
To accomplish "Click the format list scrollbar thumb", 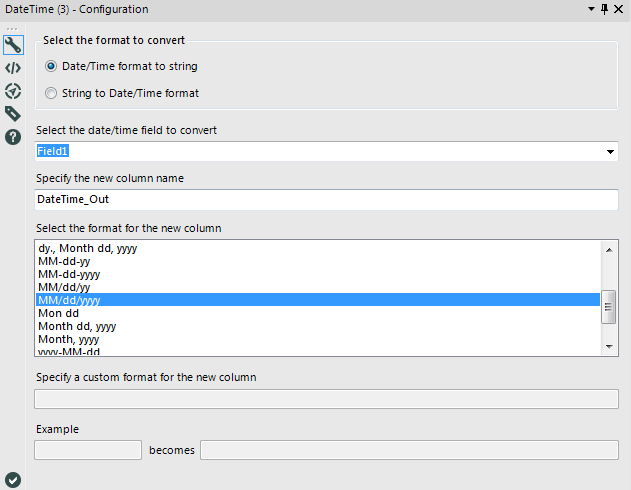I will coord(609,307).
